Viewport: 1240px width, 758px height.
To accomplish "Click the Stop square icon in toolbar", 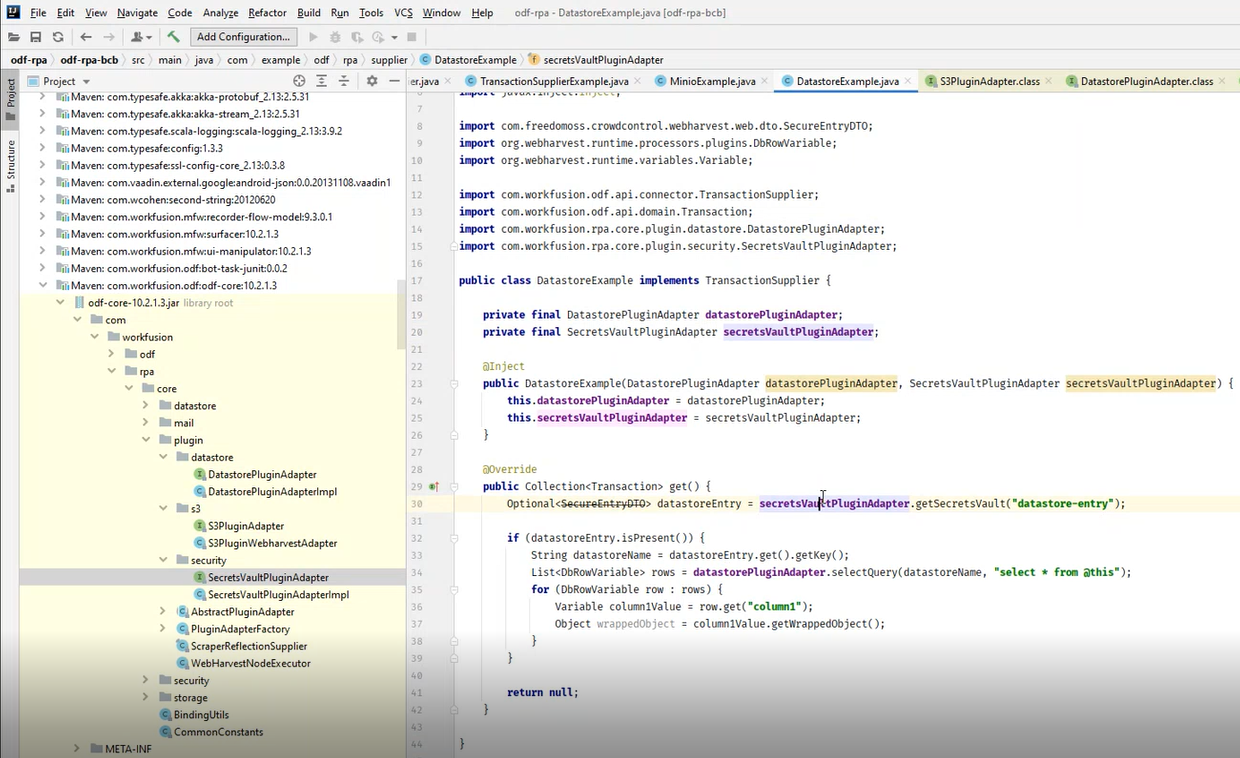I will click(x=411, y=37).
